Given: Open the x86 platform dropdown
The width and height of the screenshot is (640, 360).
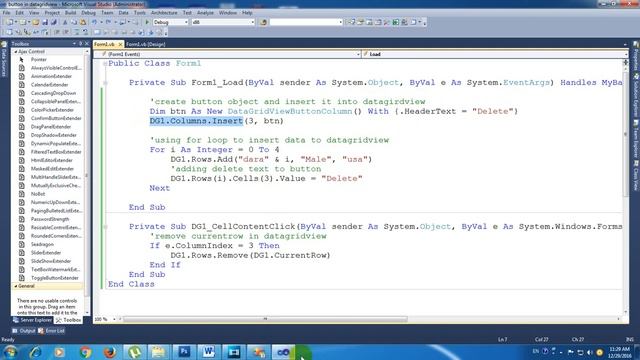Looking at the screenshot, I should 253,22.
